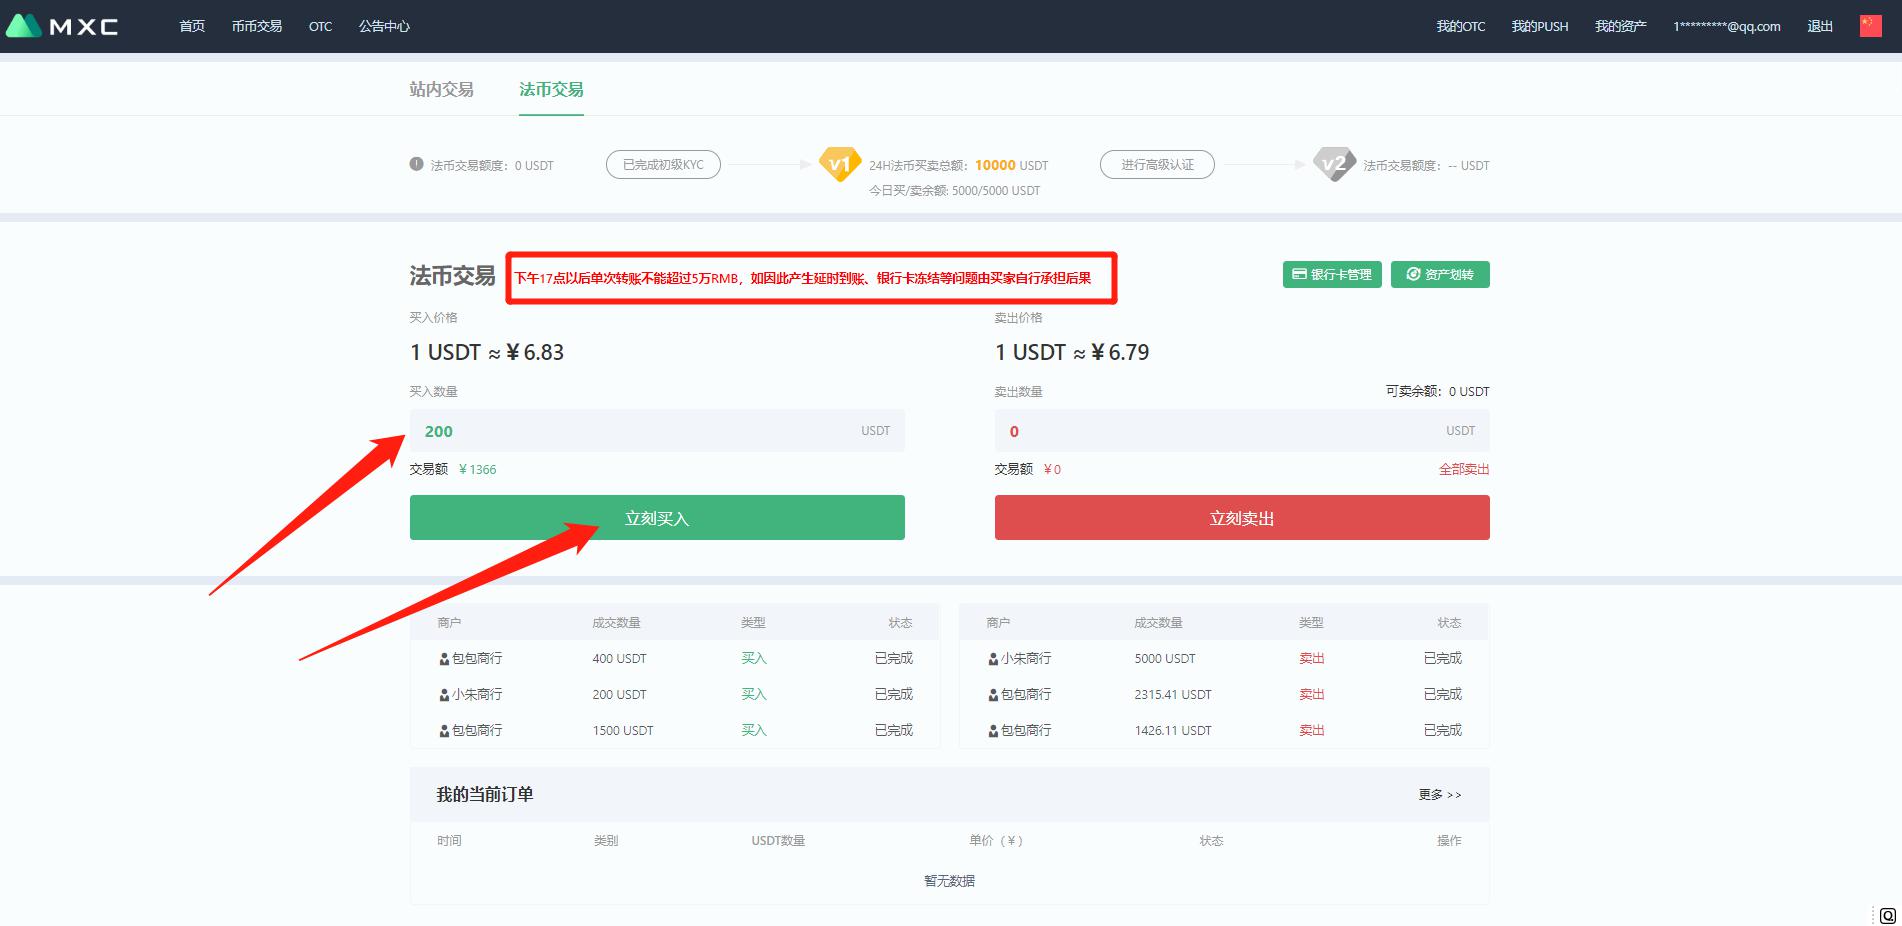This screenshot has height=926, width=1902.
Task: Click the 已完成初级KYC button
Action: pyautogui.click(x=663, y=165)
